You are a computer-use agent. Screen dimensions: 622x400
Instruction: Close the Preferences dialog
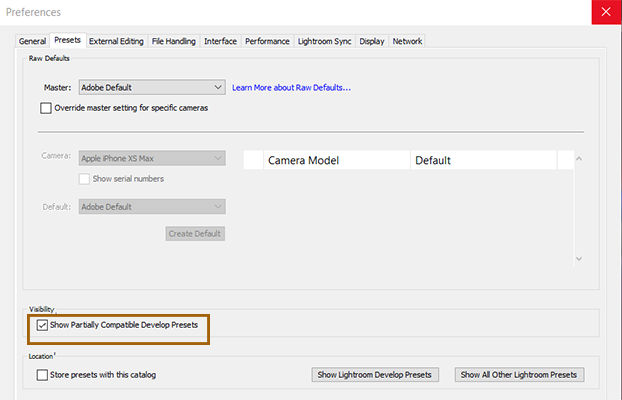point(606,12)
